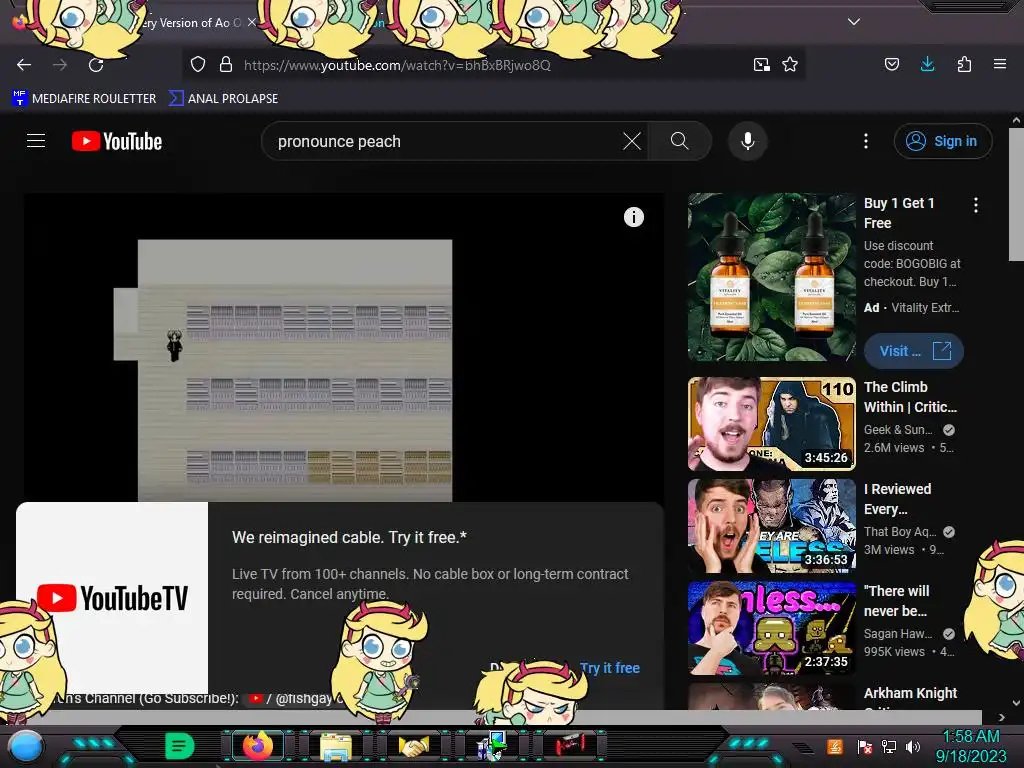Open That Boy Aqua channel name
This screenshot has height=768, width=1024.
900,532
